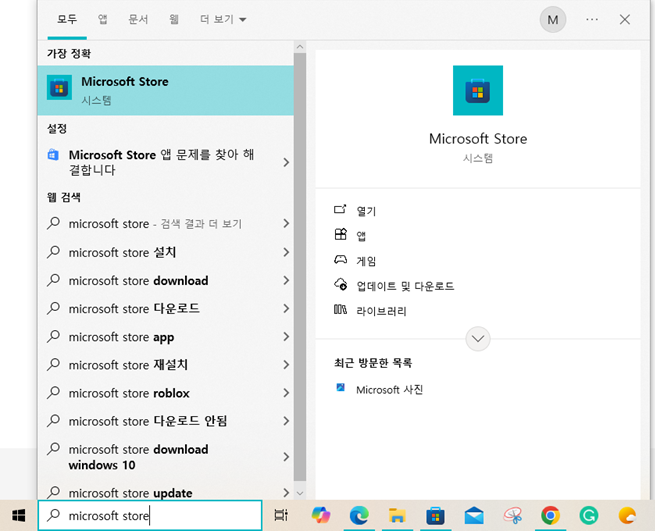Open the Mail app from the taskbar

pos(474,516)
